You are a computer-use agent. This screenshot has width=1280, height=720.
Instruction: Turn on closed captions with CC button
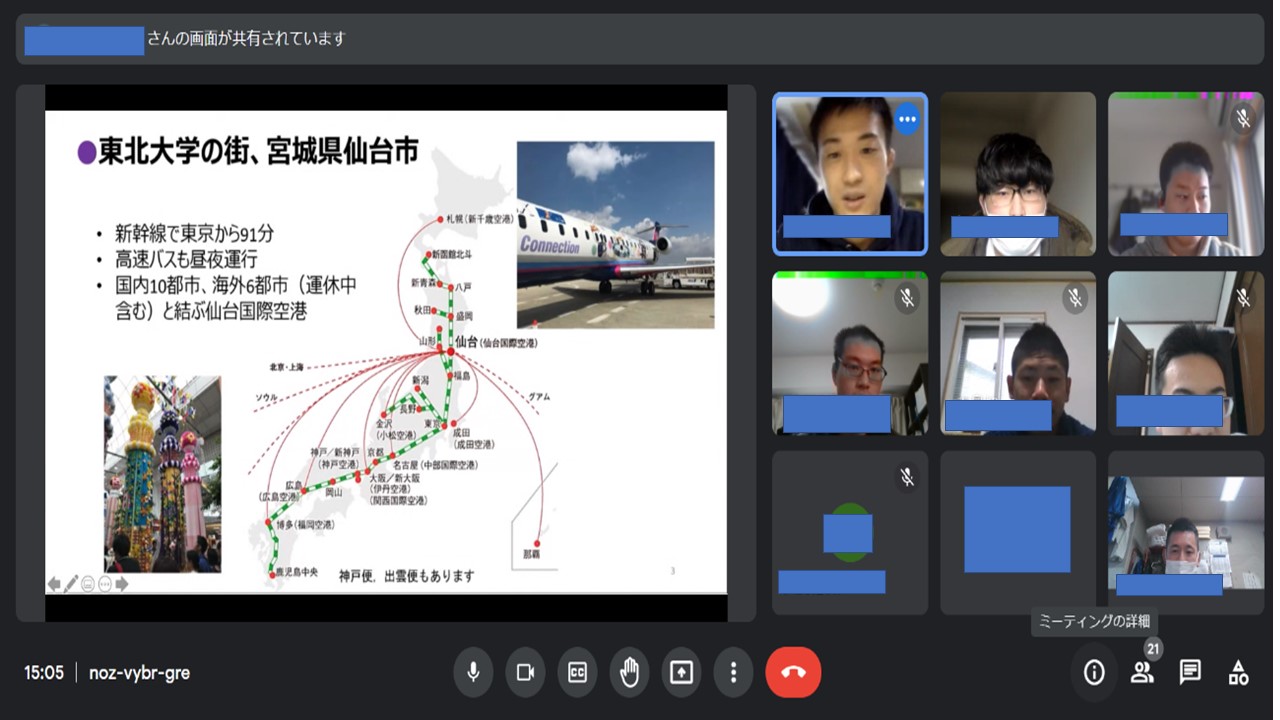(577, 673)
